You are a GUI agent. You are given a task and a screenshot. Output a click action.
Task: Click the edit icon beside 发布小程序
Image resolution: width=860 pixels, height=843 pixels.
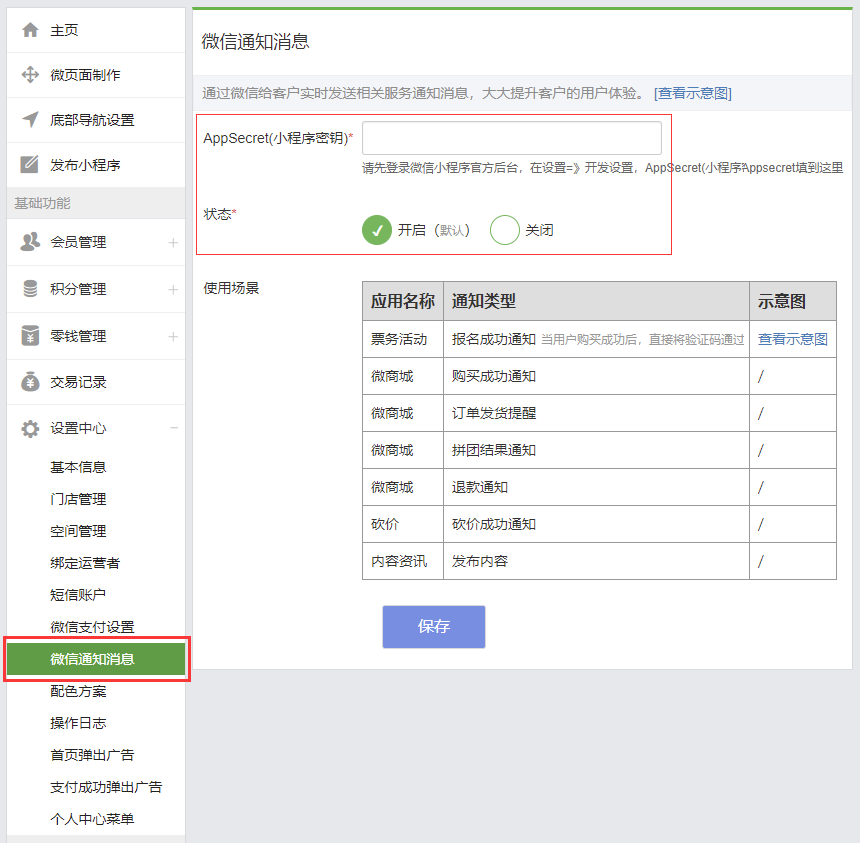click(30, 165)
